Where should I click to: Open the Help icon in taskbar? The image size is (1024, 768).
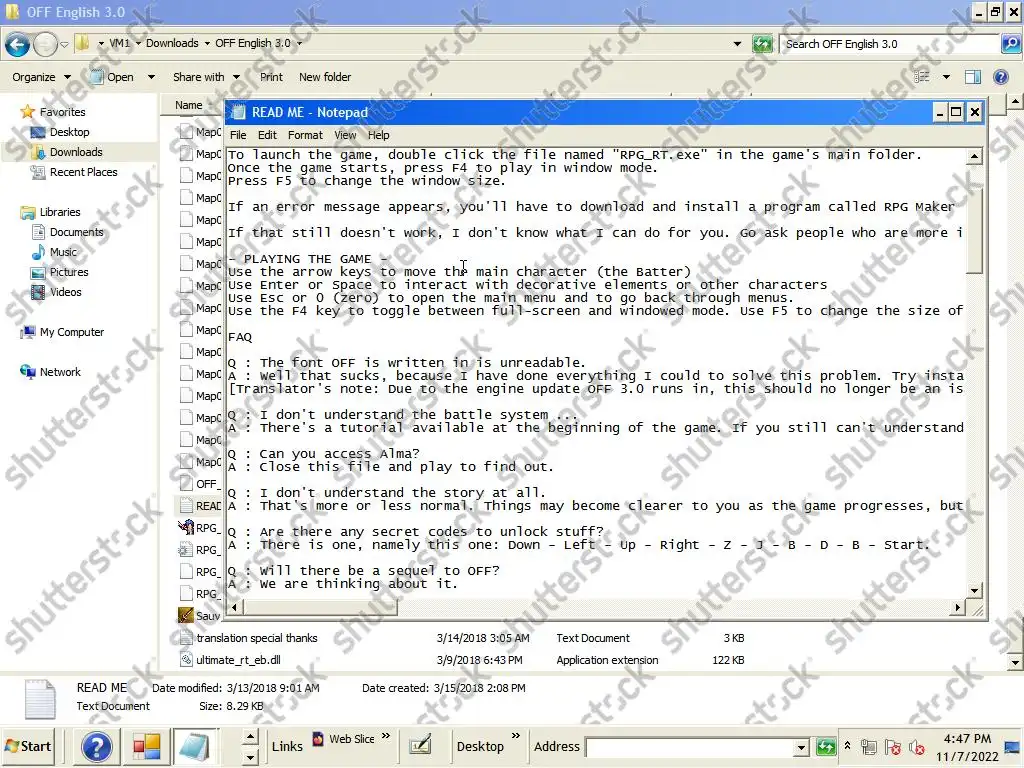pyautogui.click(x=96, y=746)
